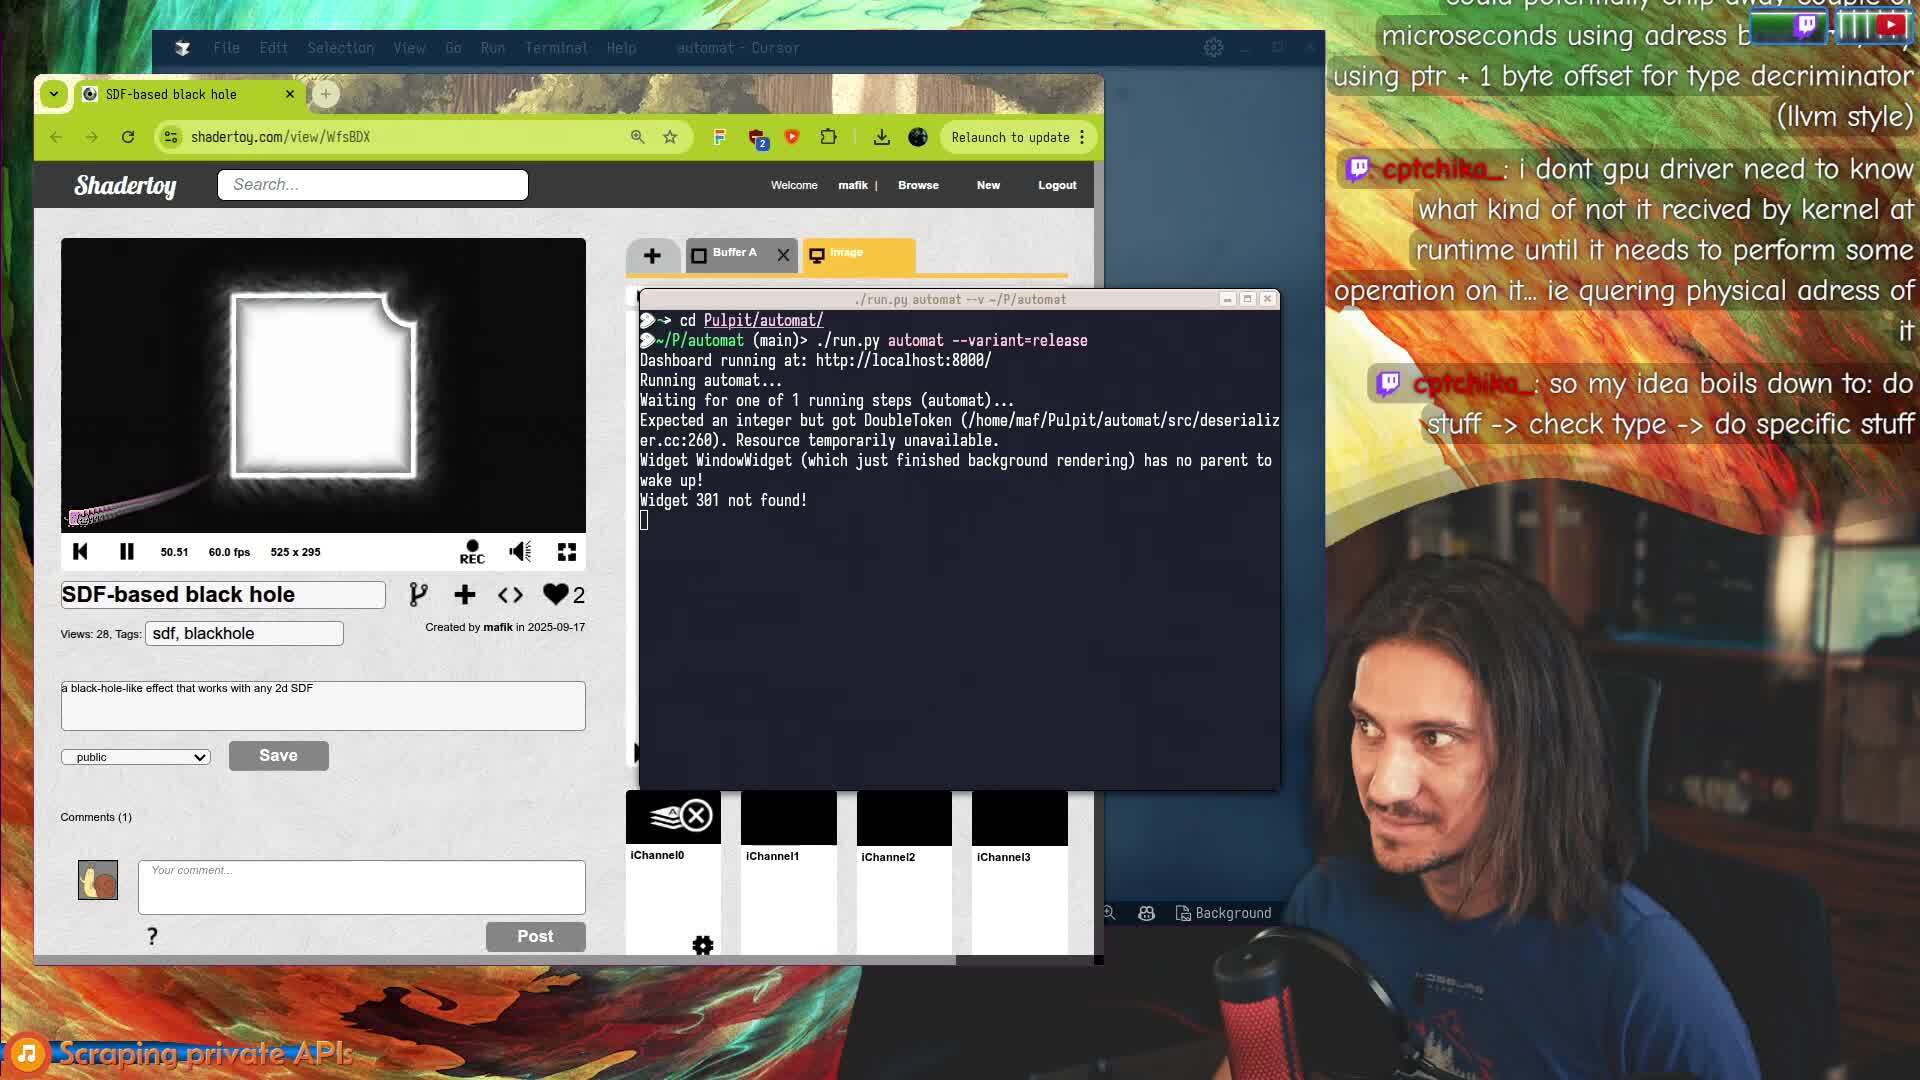Open the shader embed code view
Image resolution: width=1920 pixels, height=1080 pixels.
(x=510, y=594)
